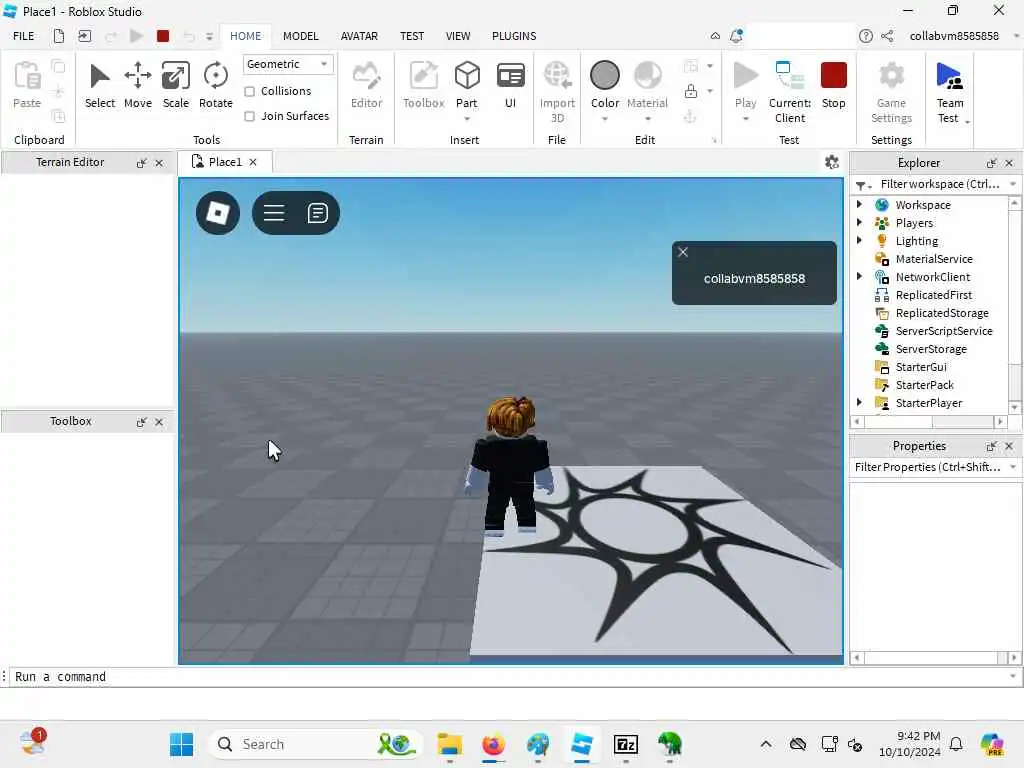
Task: Open the Toolbox from ribbon
Action: (423, 85)
